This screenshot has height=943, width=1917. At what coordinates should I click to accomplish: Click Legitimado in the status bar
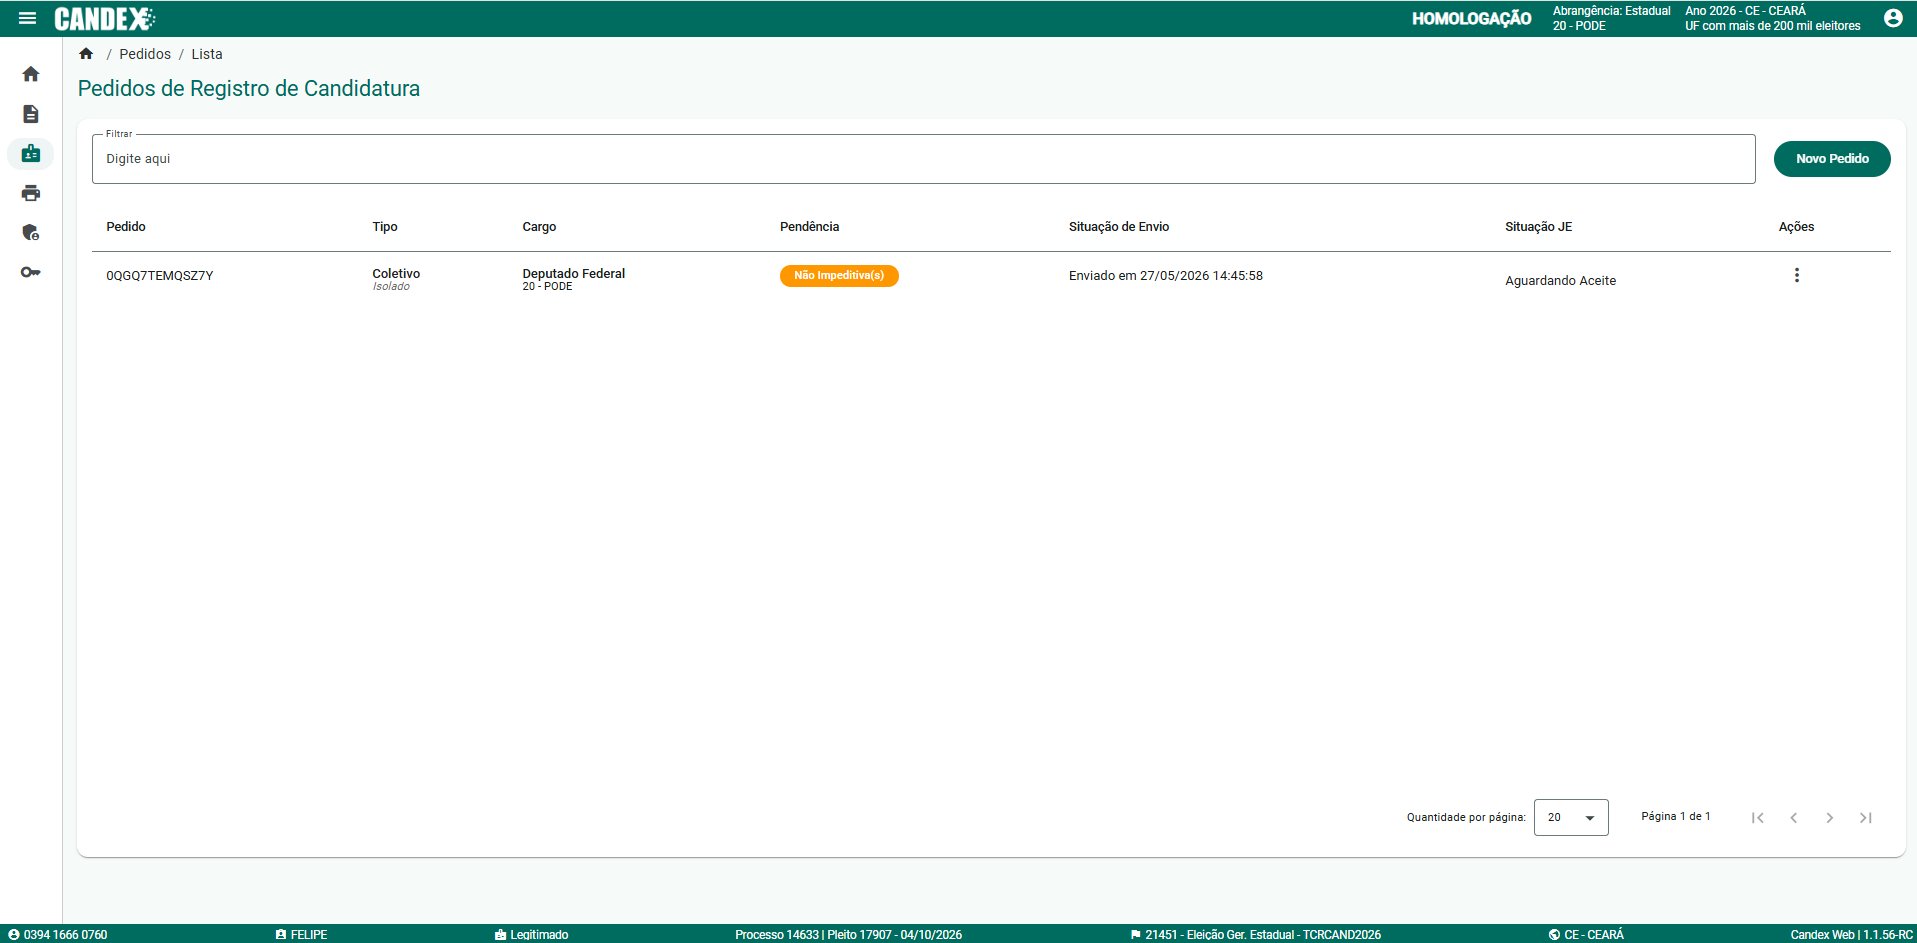pyautogui.click(x=531, y=935)
